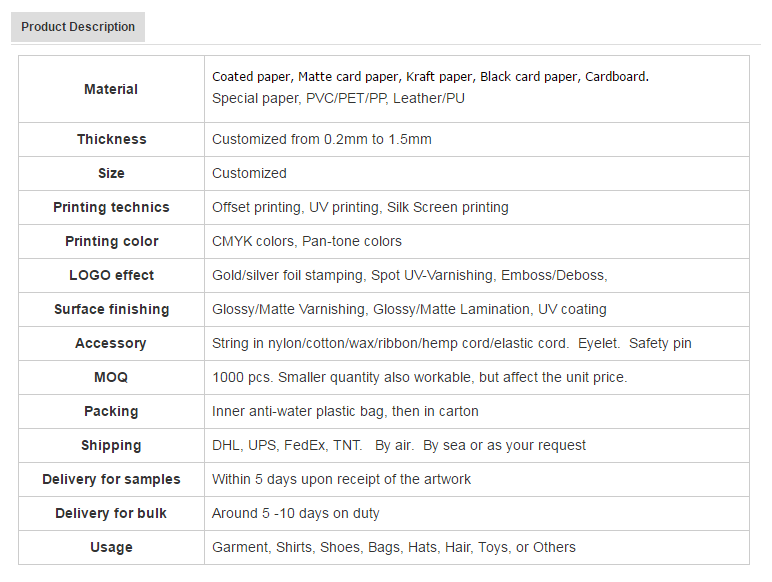The height and width of the screenshot is (582, 772).
Task: Select the Printing color label
Action: click(112, 241)
